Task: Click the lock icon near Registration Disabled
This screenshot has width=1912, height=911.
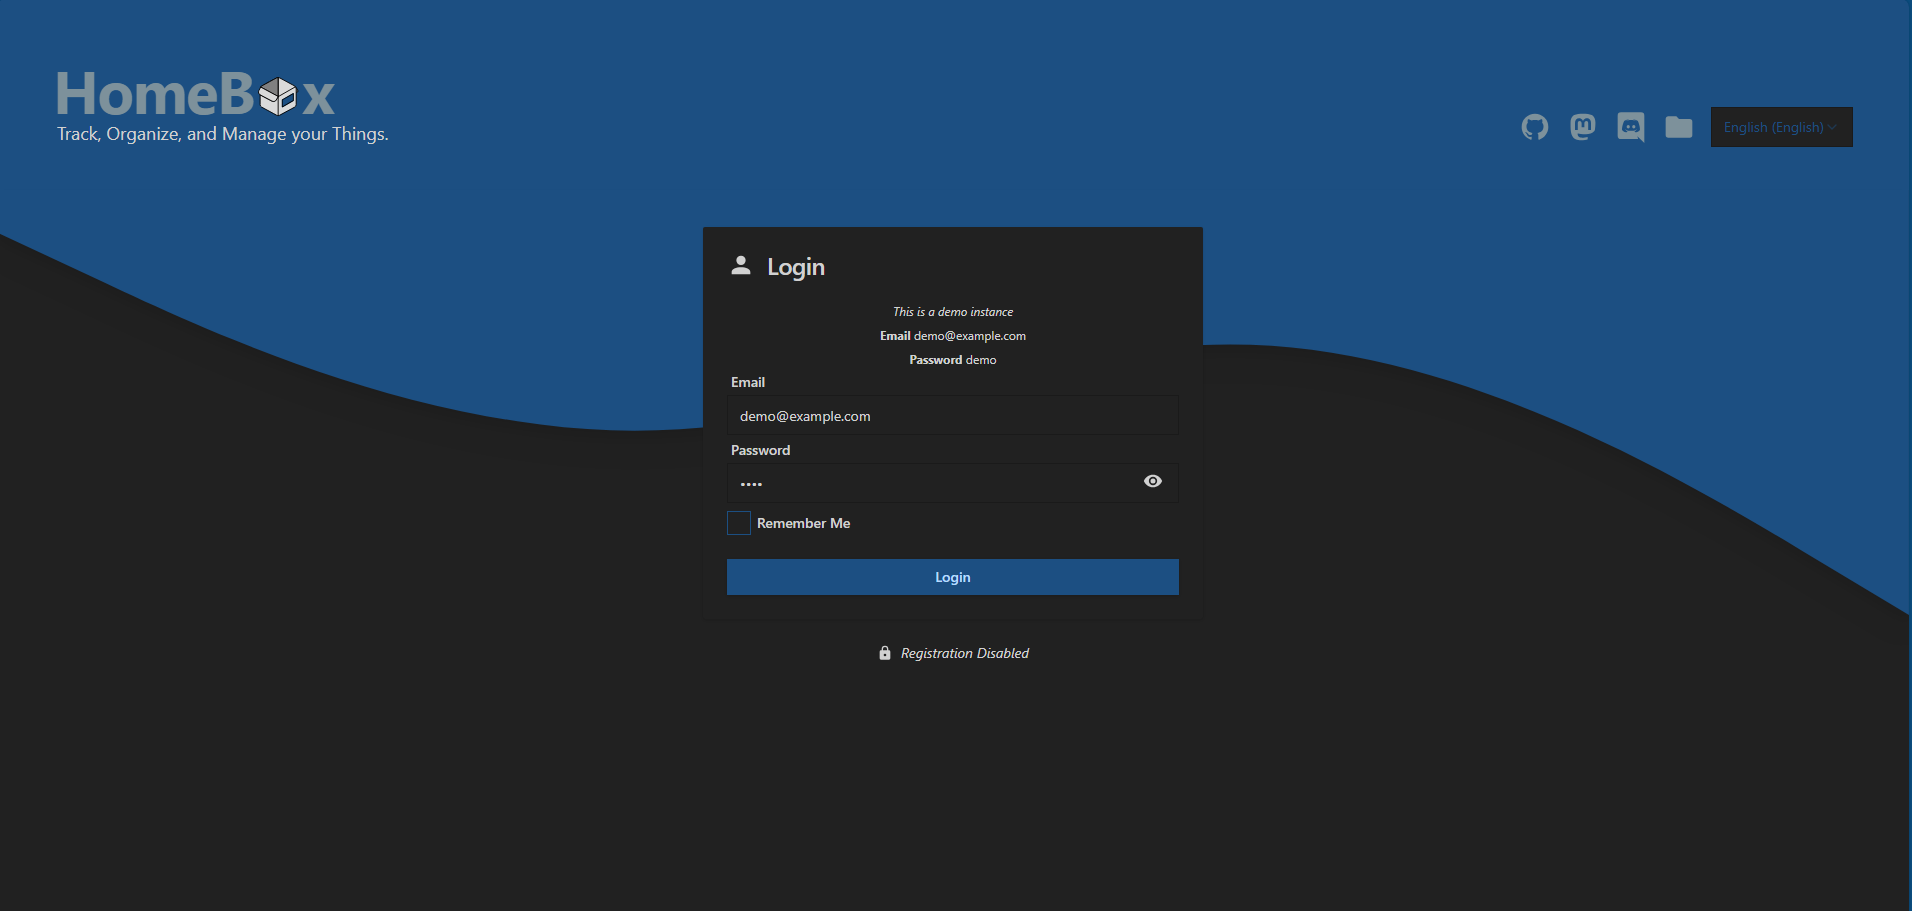Action: (x=884, y=653)
